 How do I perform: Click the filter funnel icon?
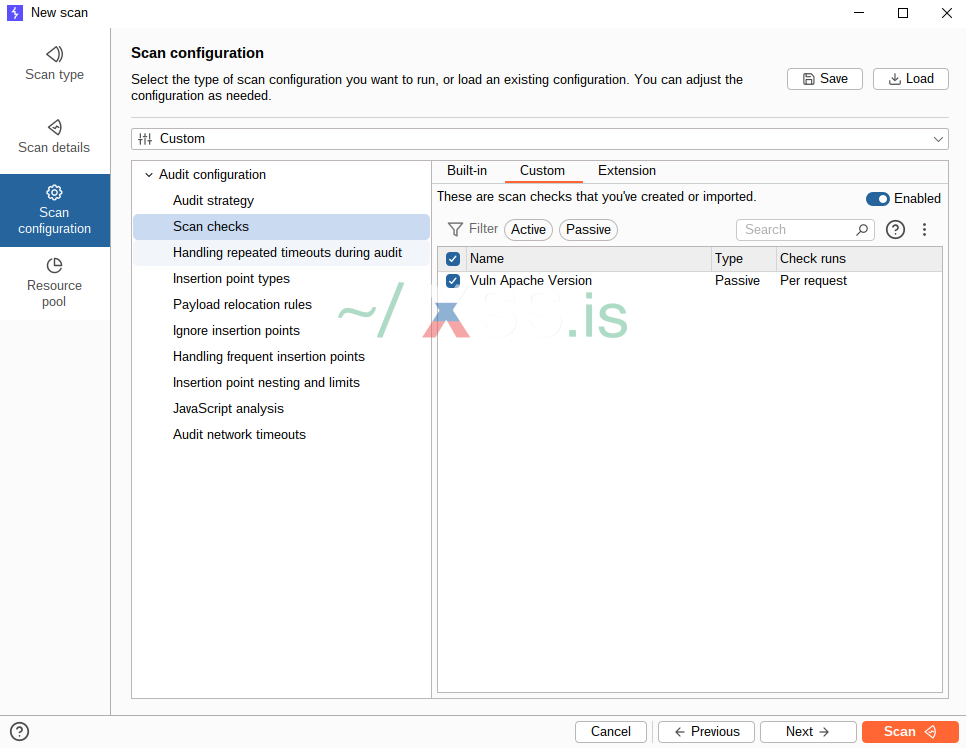click(x=455, y=229)
